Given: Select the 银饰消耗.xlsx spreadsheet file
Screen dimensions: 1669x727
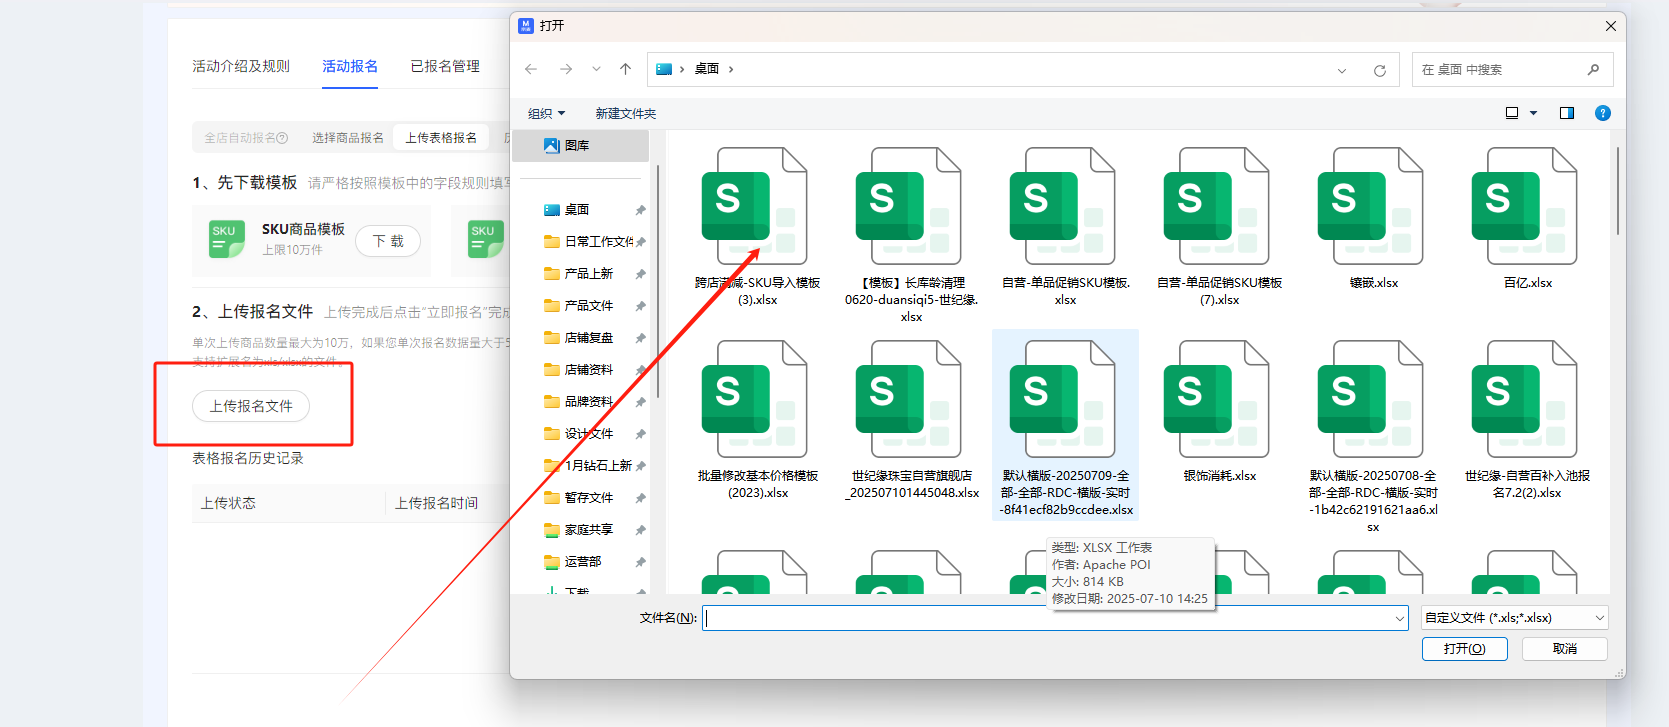Looking at the screenshot, I should (x=1219, y=400).
